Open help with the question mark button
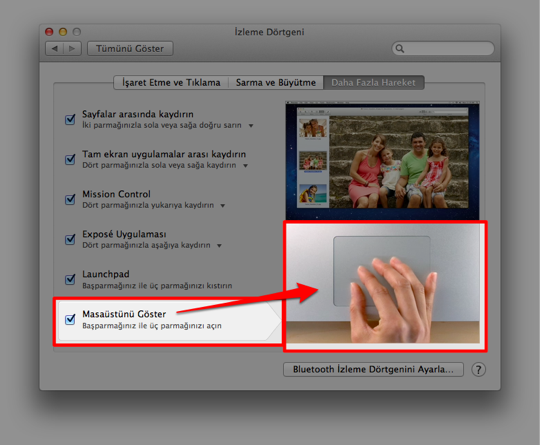 click(478, 370)
